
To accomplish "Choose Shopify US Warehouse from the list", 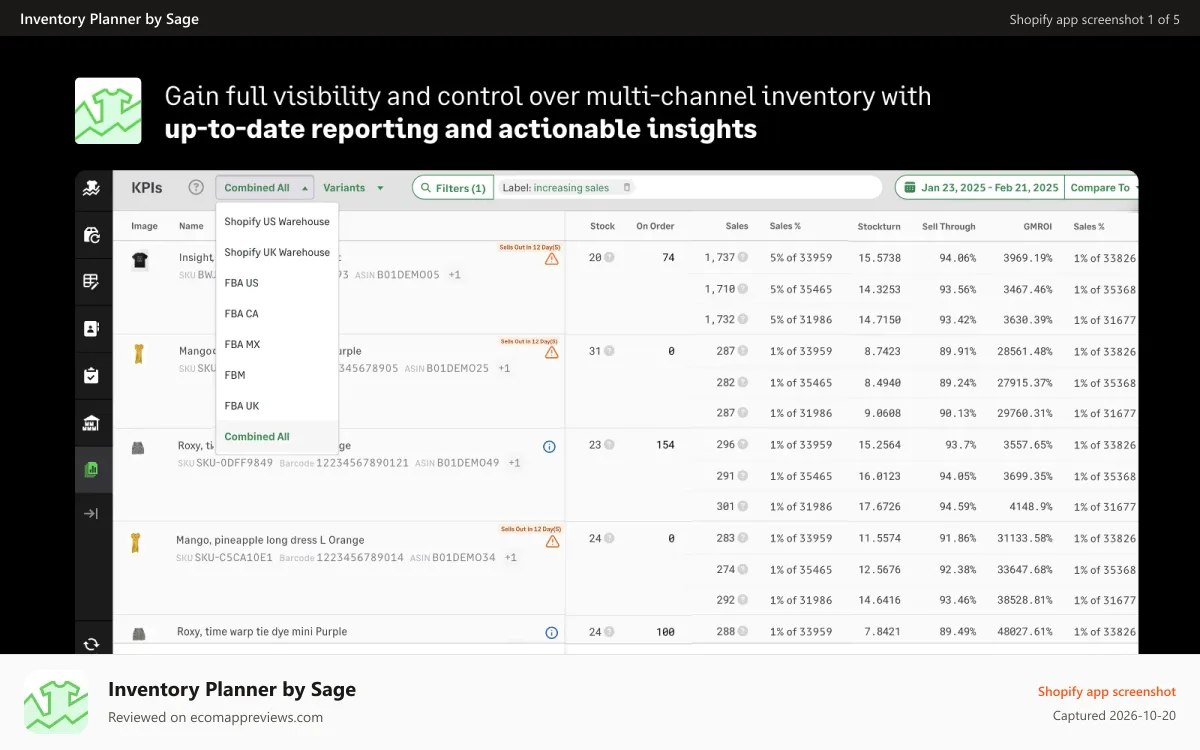I will click(x=277, y=222).
